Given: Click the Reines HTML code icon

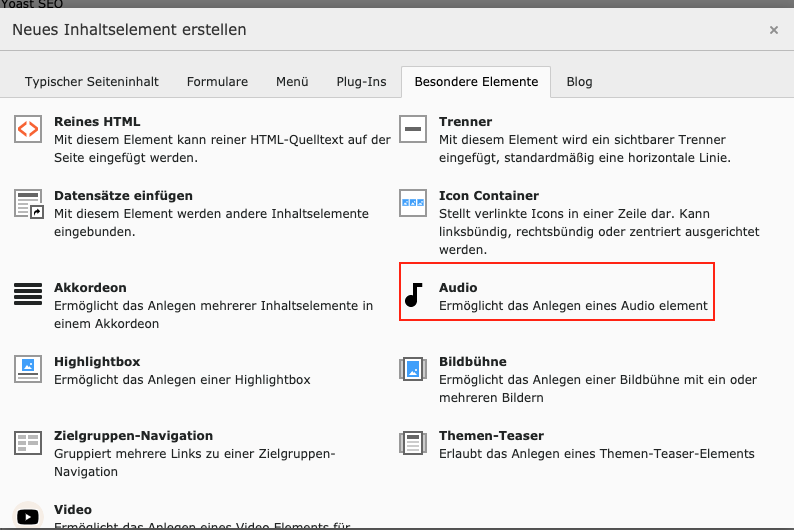Looking at the screenshot, I should click(28, 129).
